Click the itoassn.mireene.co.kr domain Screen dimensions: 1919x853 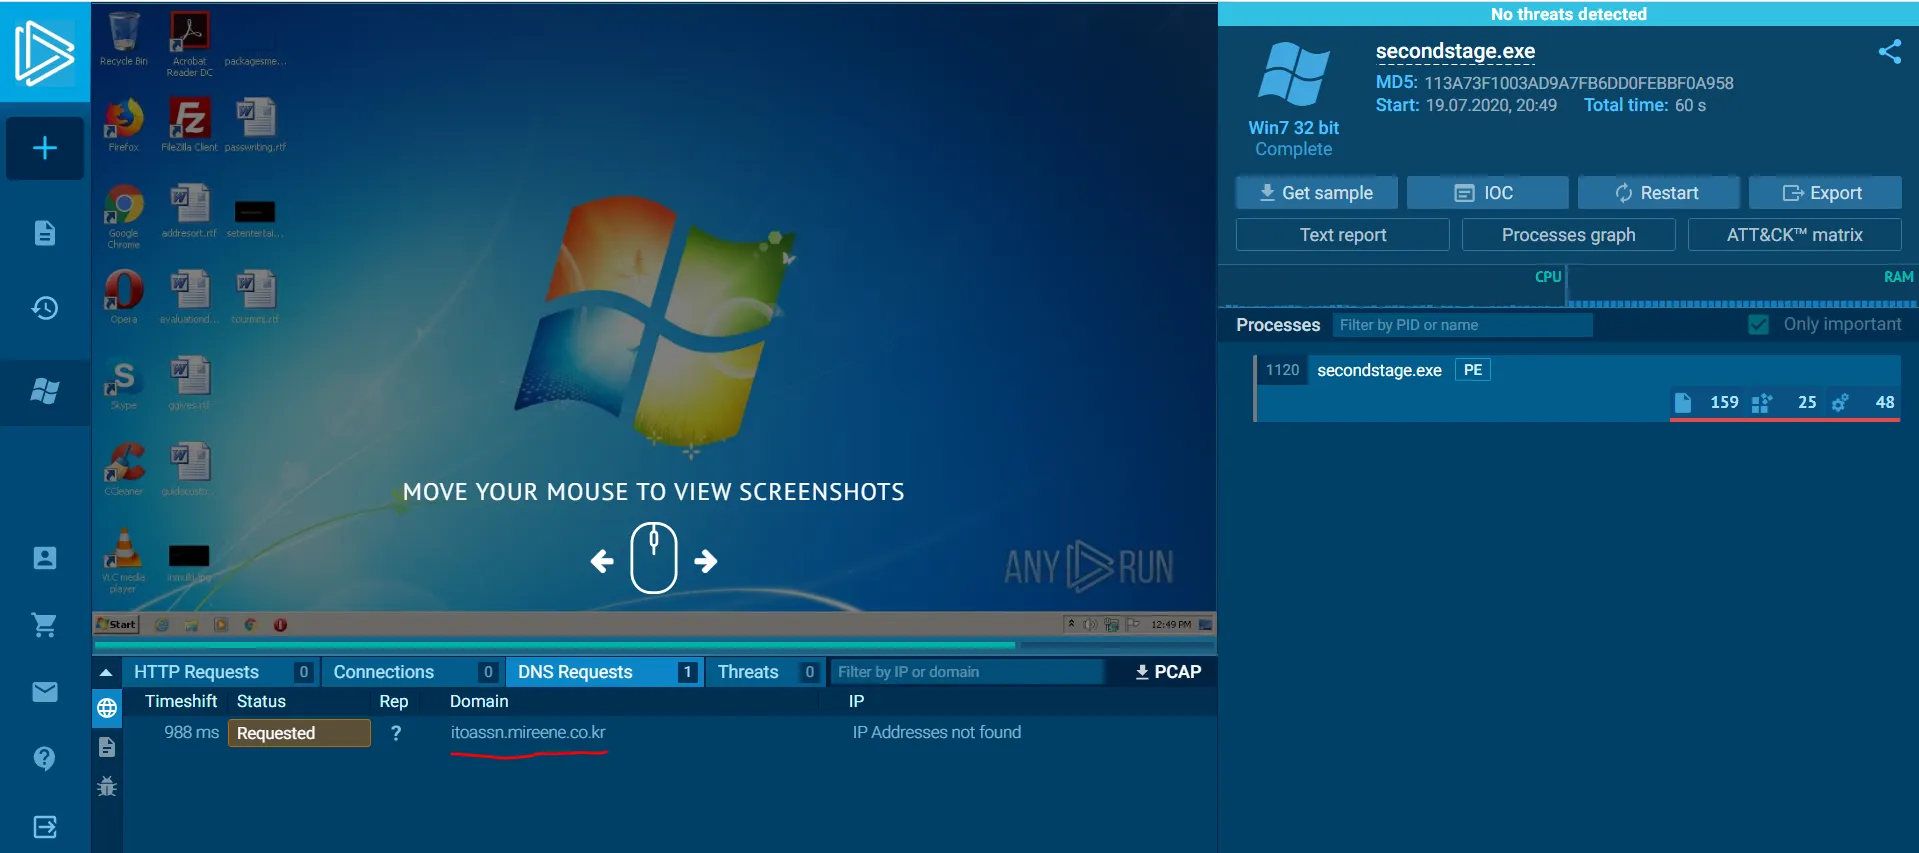(x=528, y=733)
